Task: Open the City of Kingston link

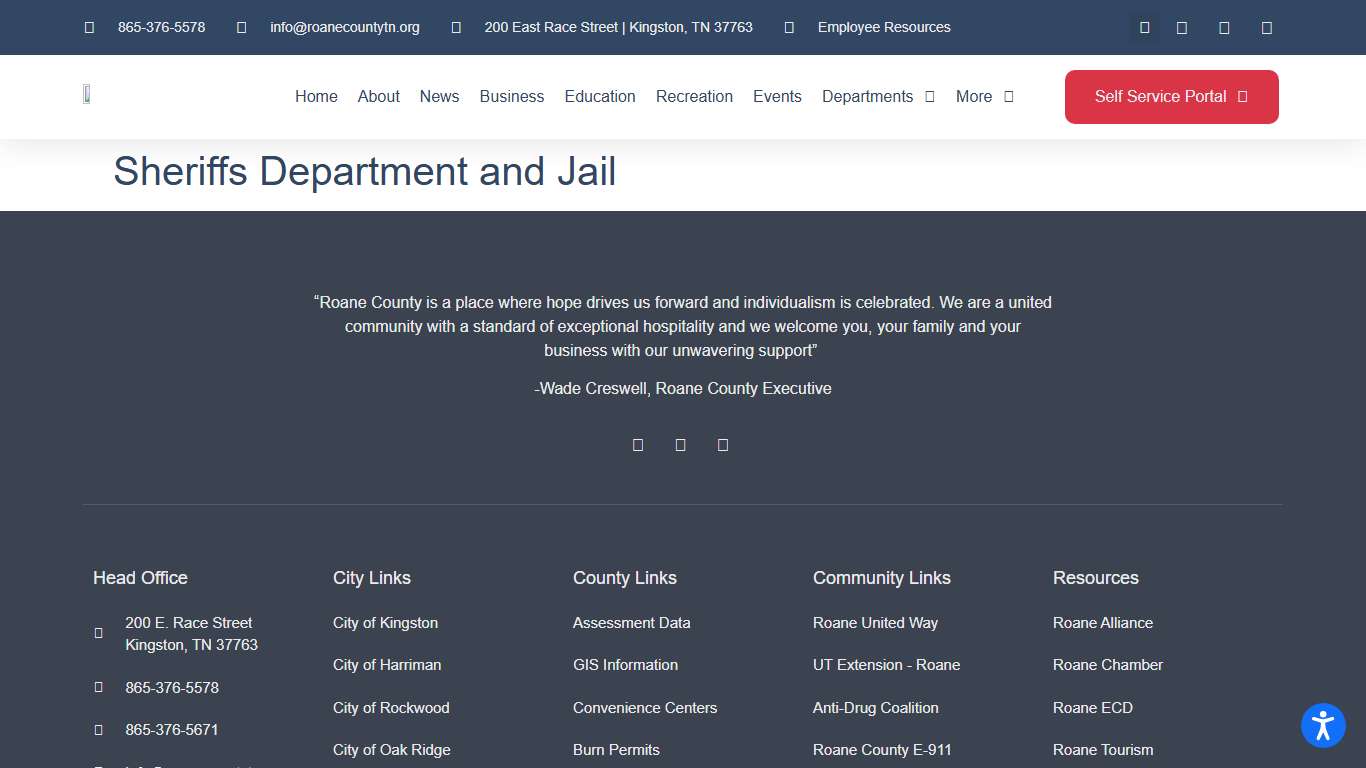Action: (x=385, y=622)
